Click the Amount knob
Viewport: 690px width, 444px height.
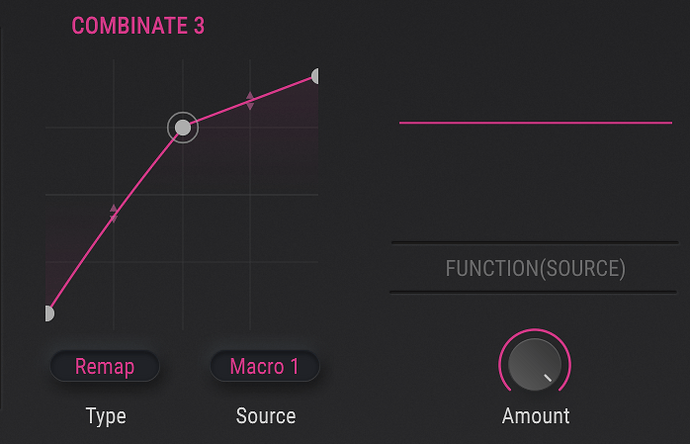[534, 365]
